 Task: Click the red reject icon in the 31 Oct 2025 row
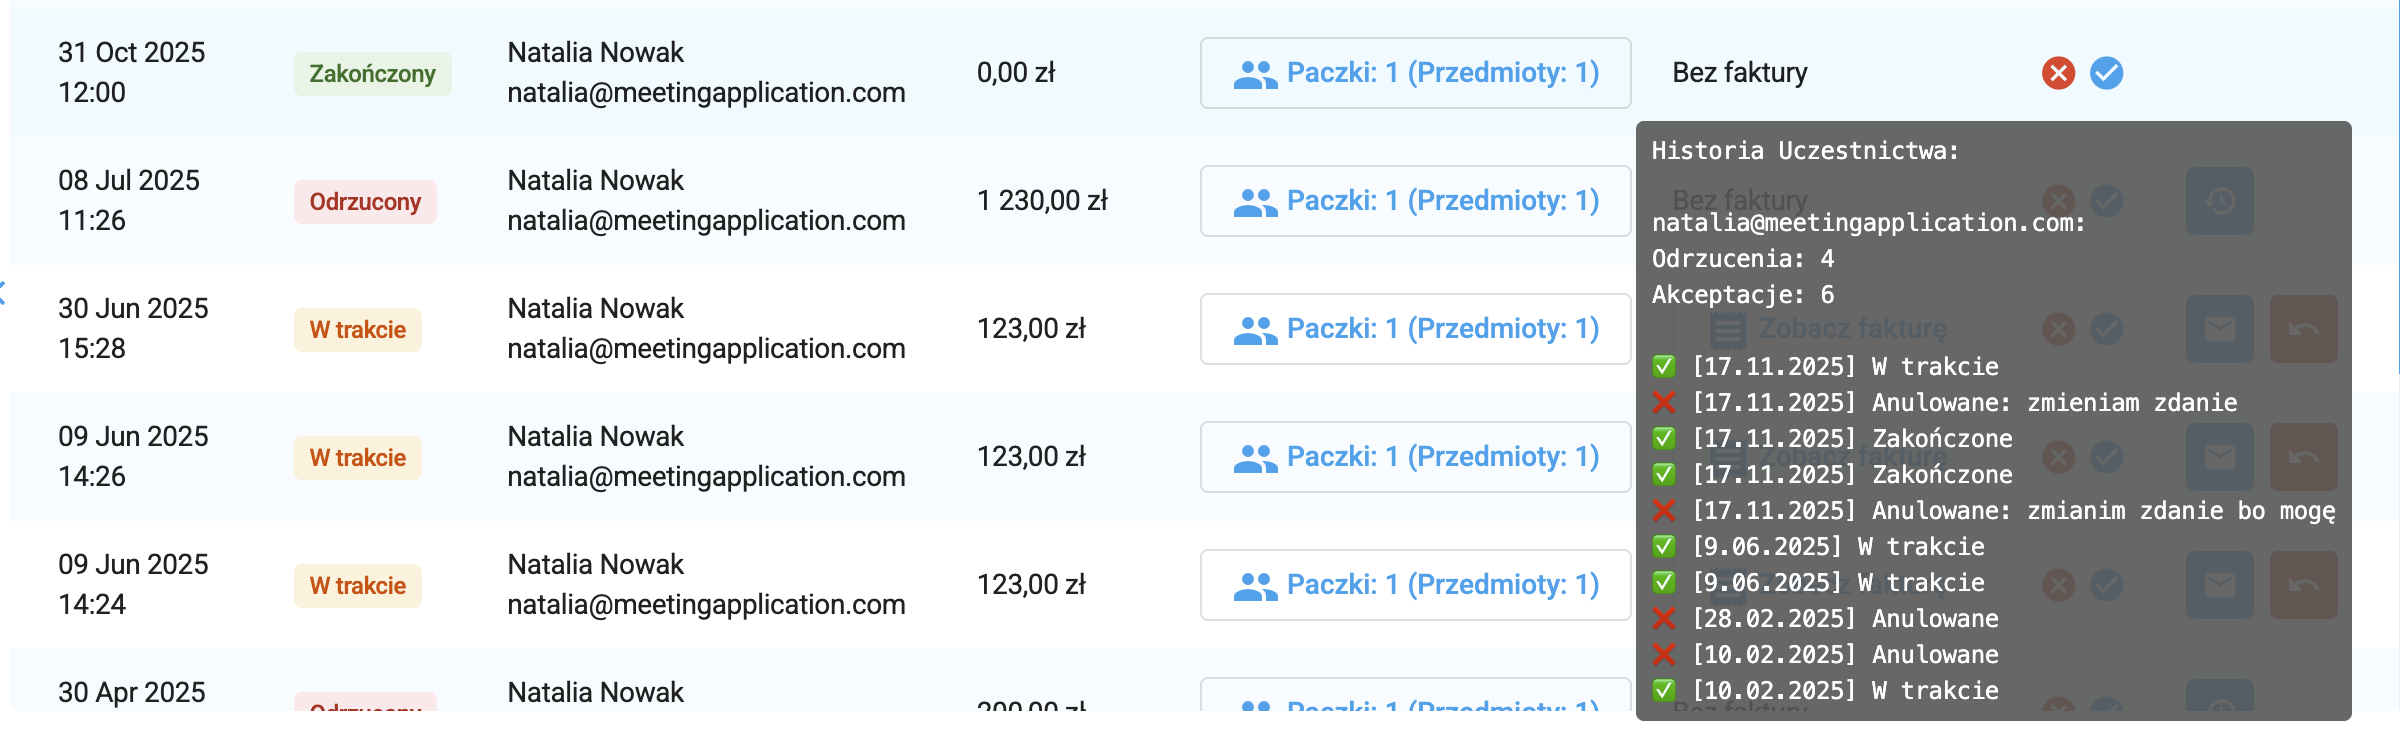point(2058,73)
